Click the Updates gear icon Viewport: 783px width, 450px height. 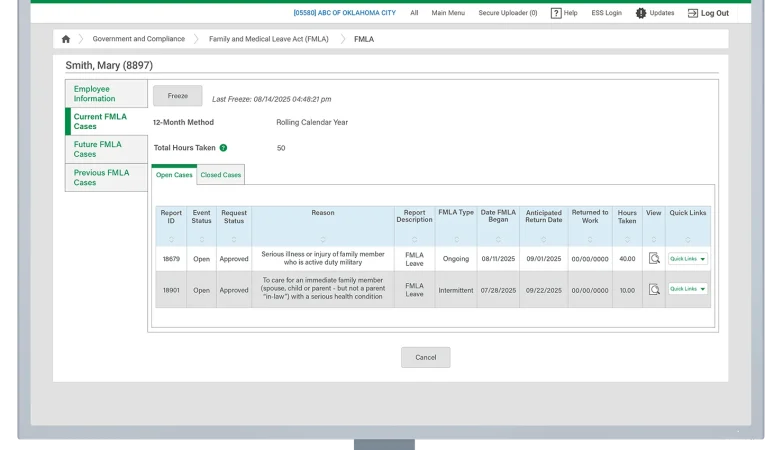[641, 13]
